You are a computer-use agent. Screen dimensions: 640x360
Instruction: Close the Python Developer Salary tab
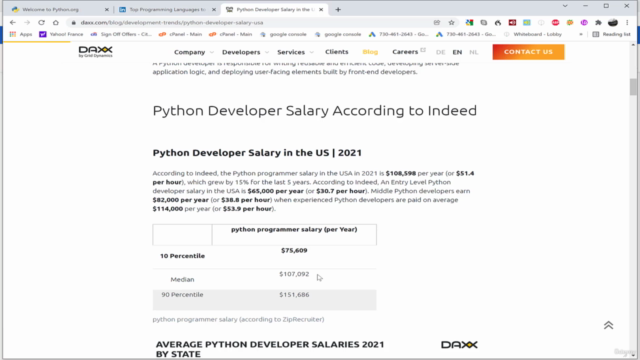(321, 9)
